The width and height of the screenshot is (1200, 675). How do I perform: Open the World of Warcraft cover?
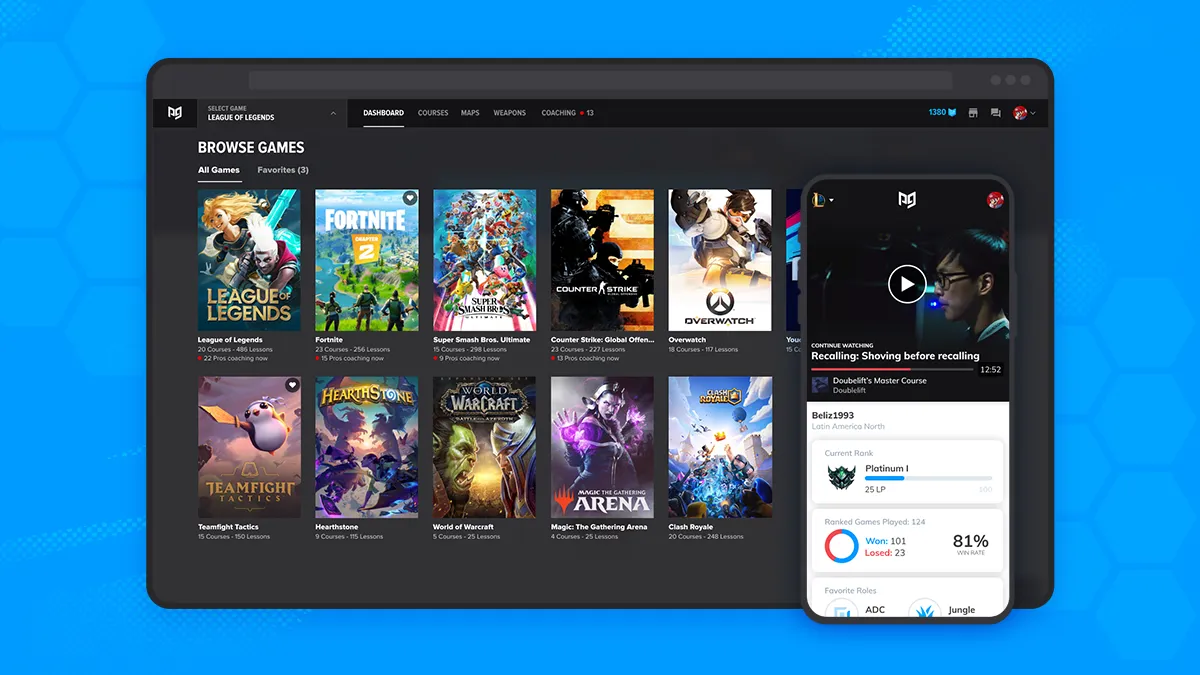pyautogui.click(x=484, y=447)
